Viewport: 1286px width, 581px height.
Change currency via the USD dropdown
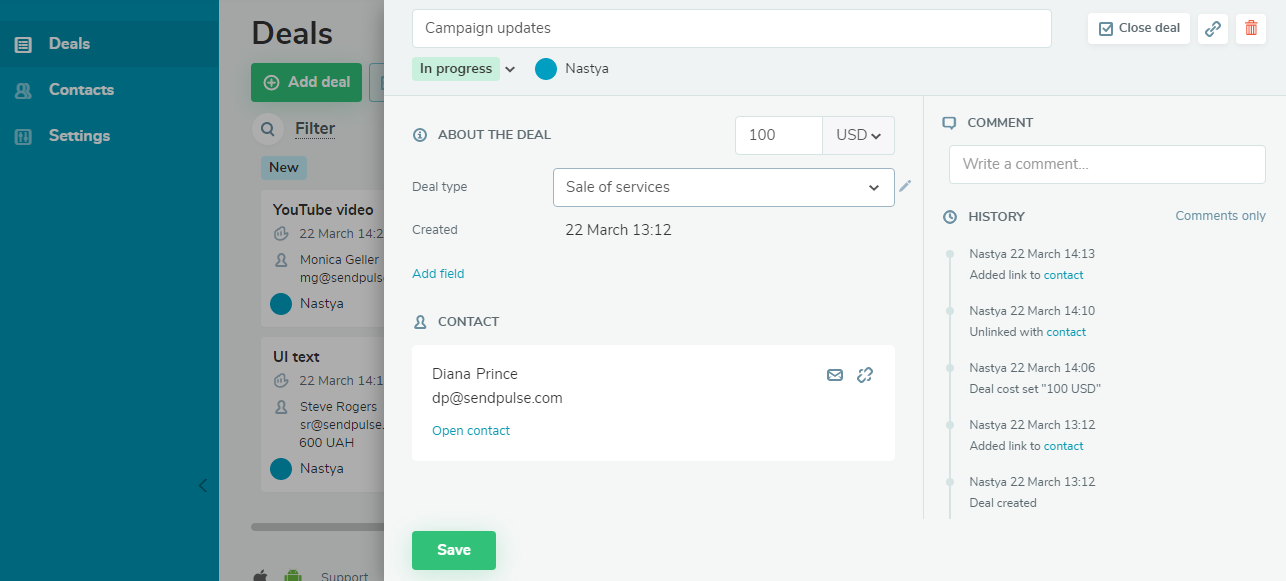[857, 135]
